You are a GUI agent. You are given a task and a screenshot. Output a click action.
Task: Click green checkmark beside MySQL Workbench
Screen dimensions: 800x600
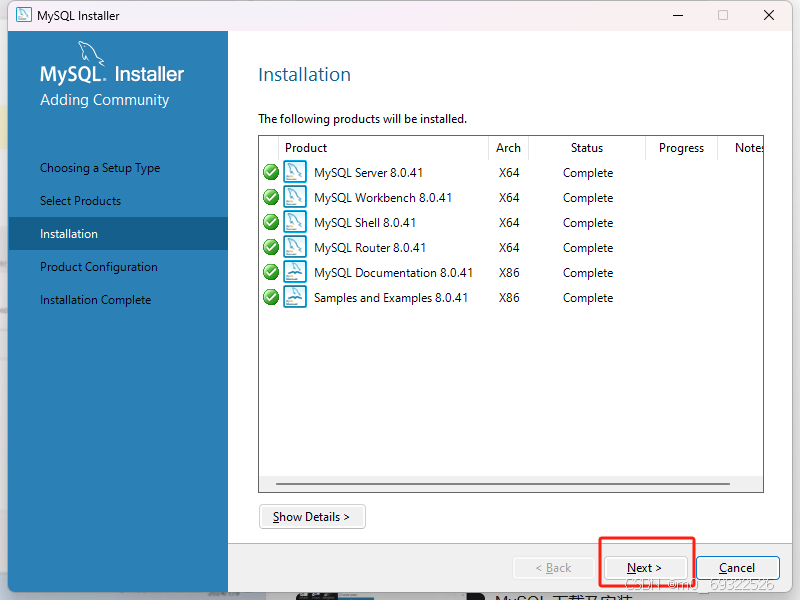271,197
